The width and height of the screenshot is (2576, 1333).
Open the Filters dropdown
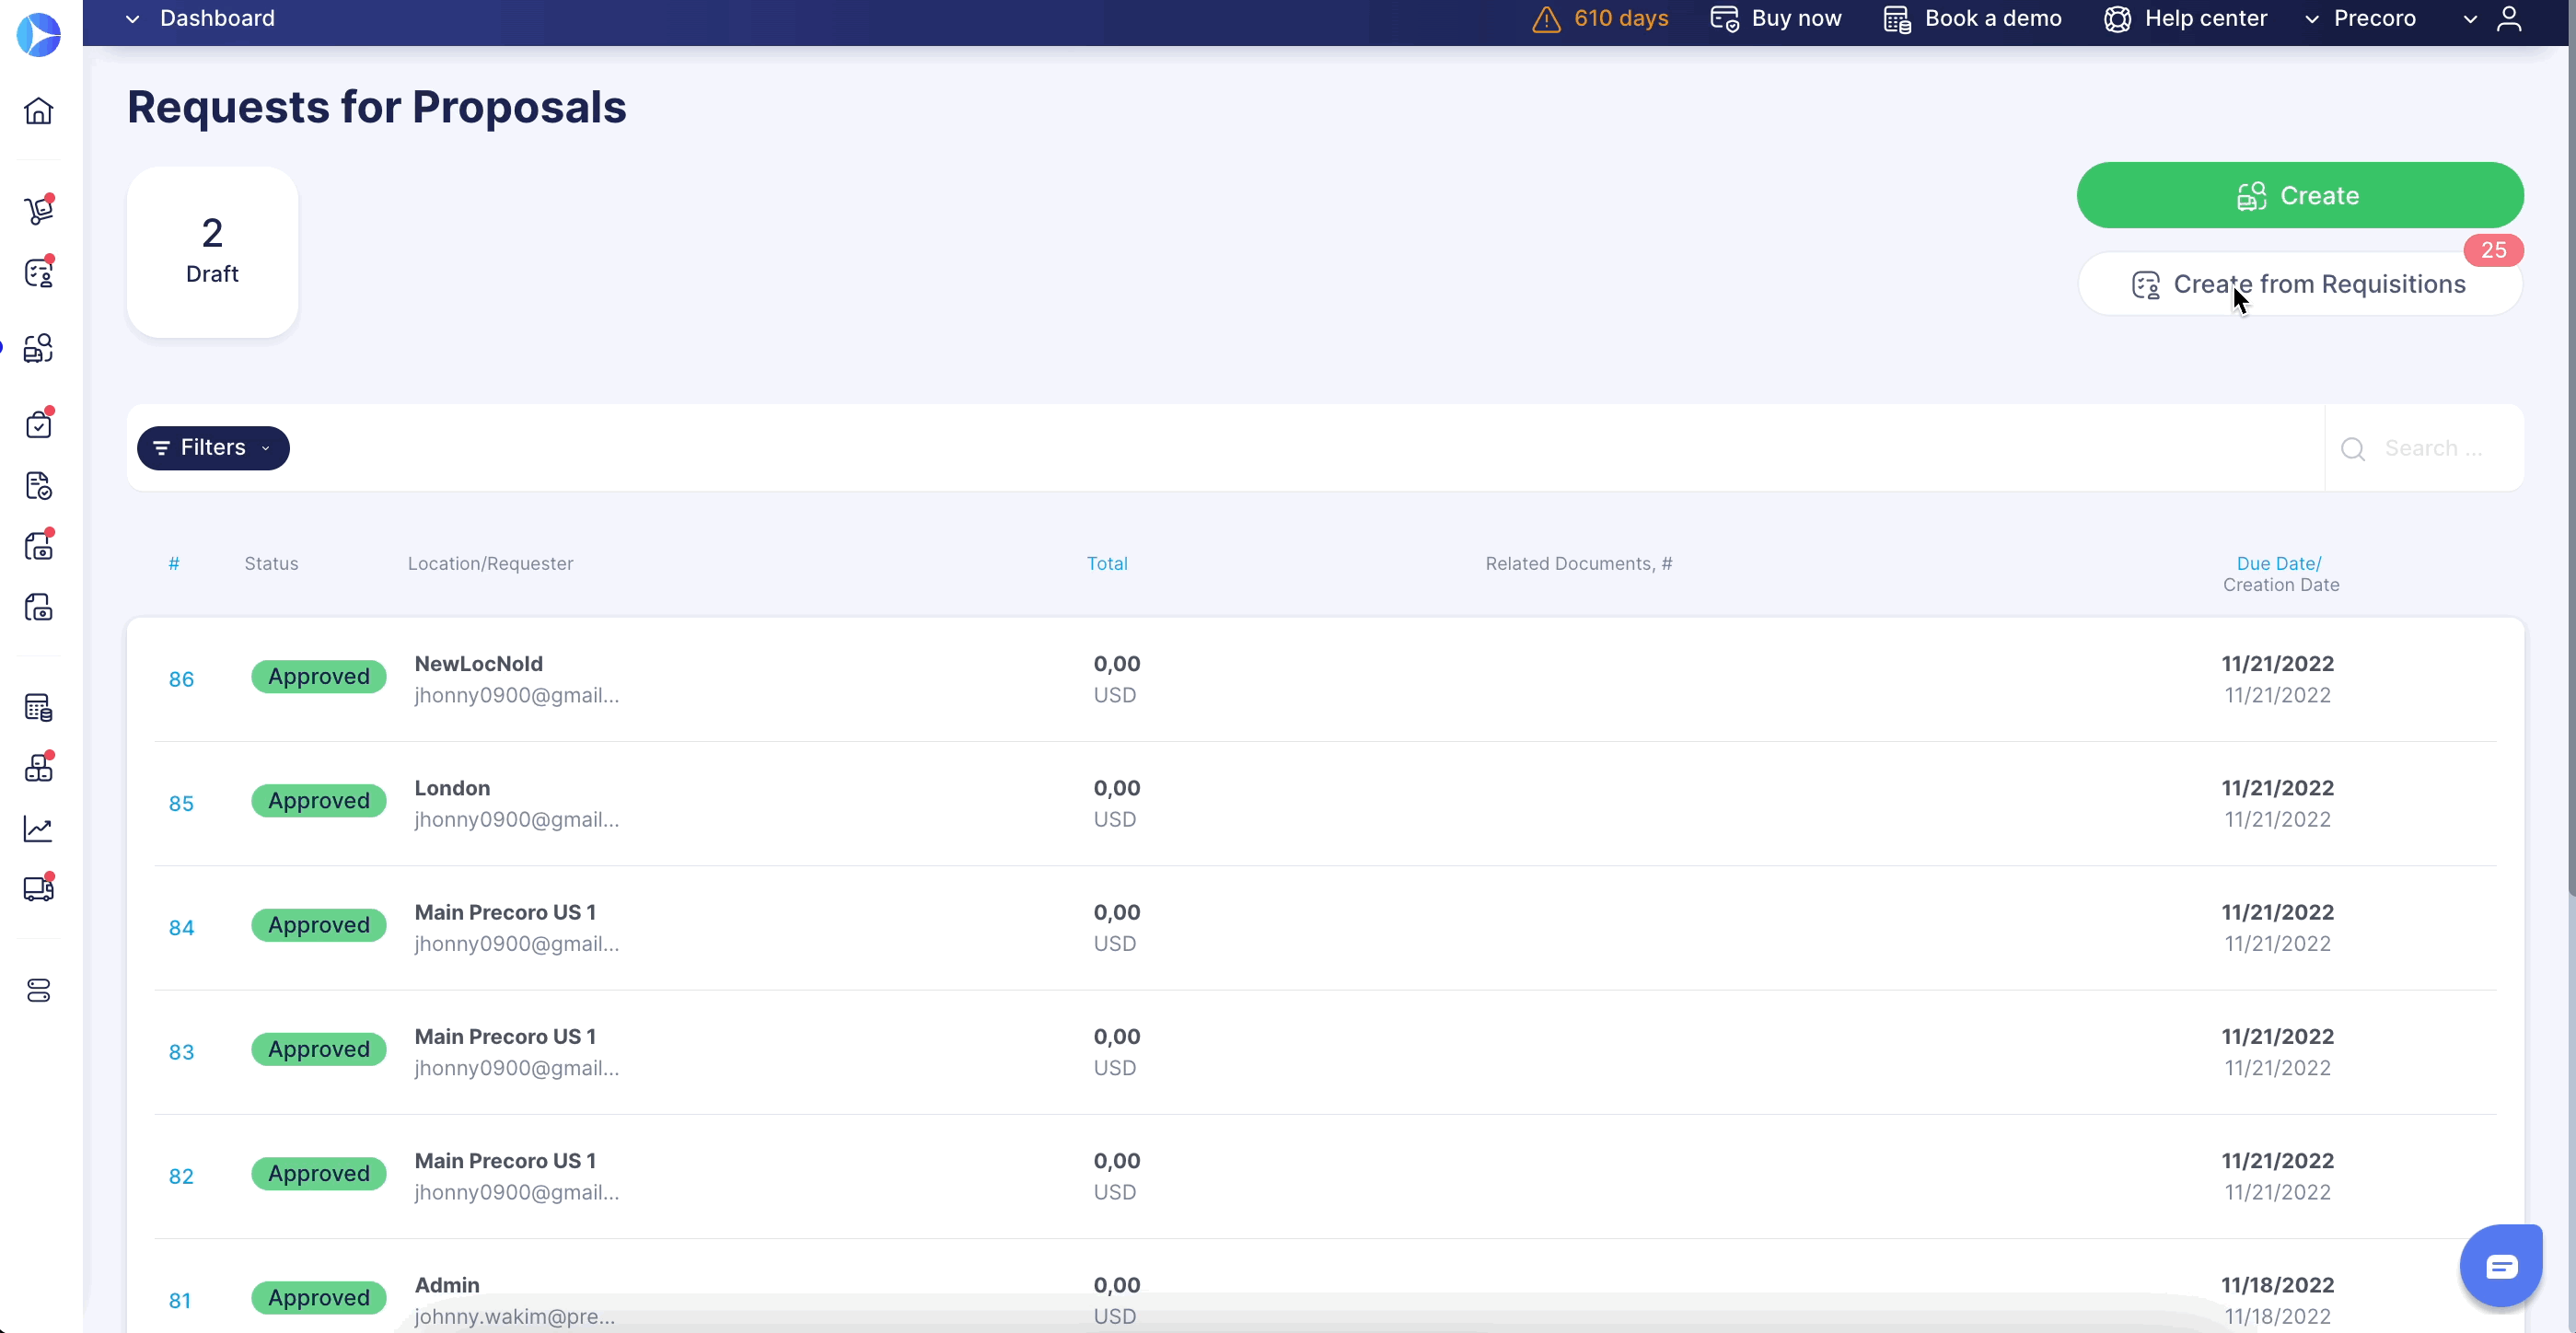pos(213,448)
